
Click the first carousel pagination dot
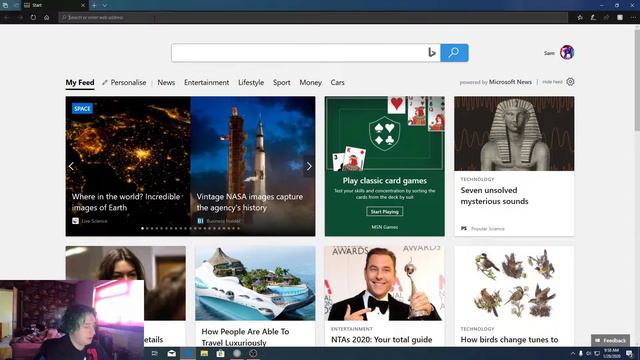click(142, 229)
